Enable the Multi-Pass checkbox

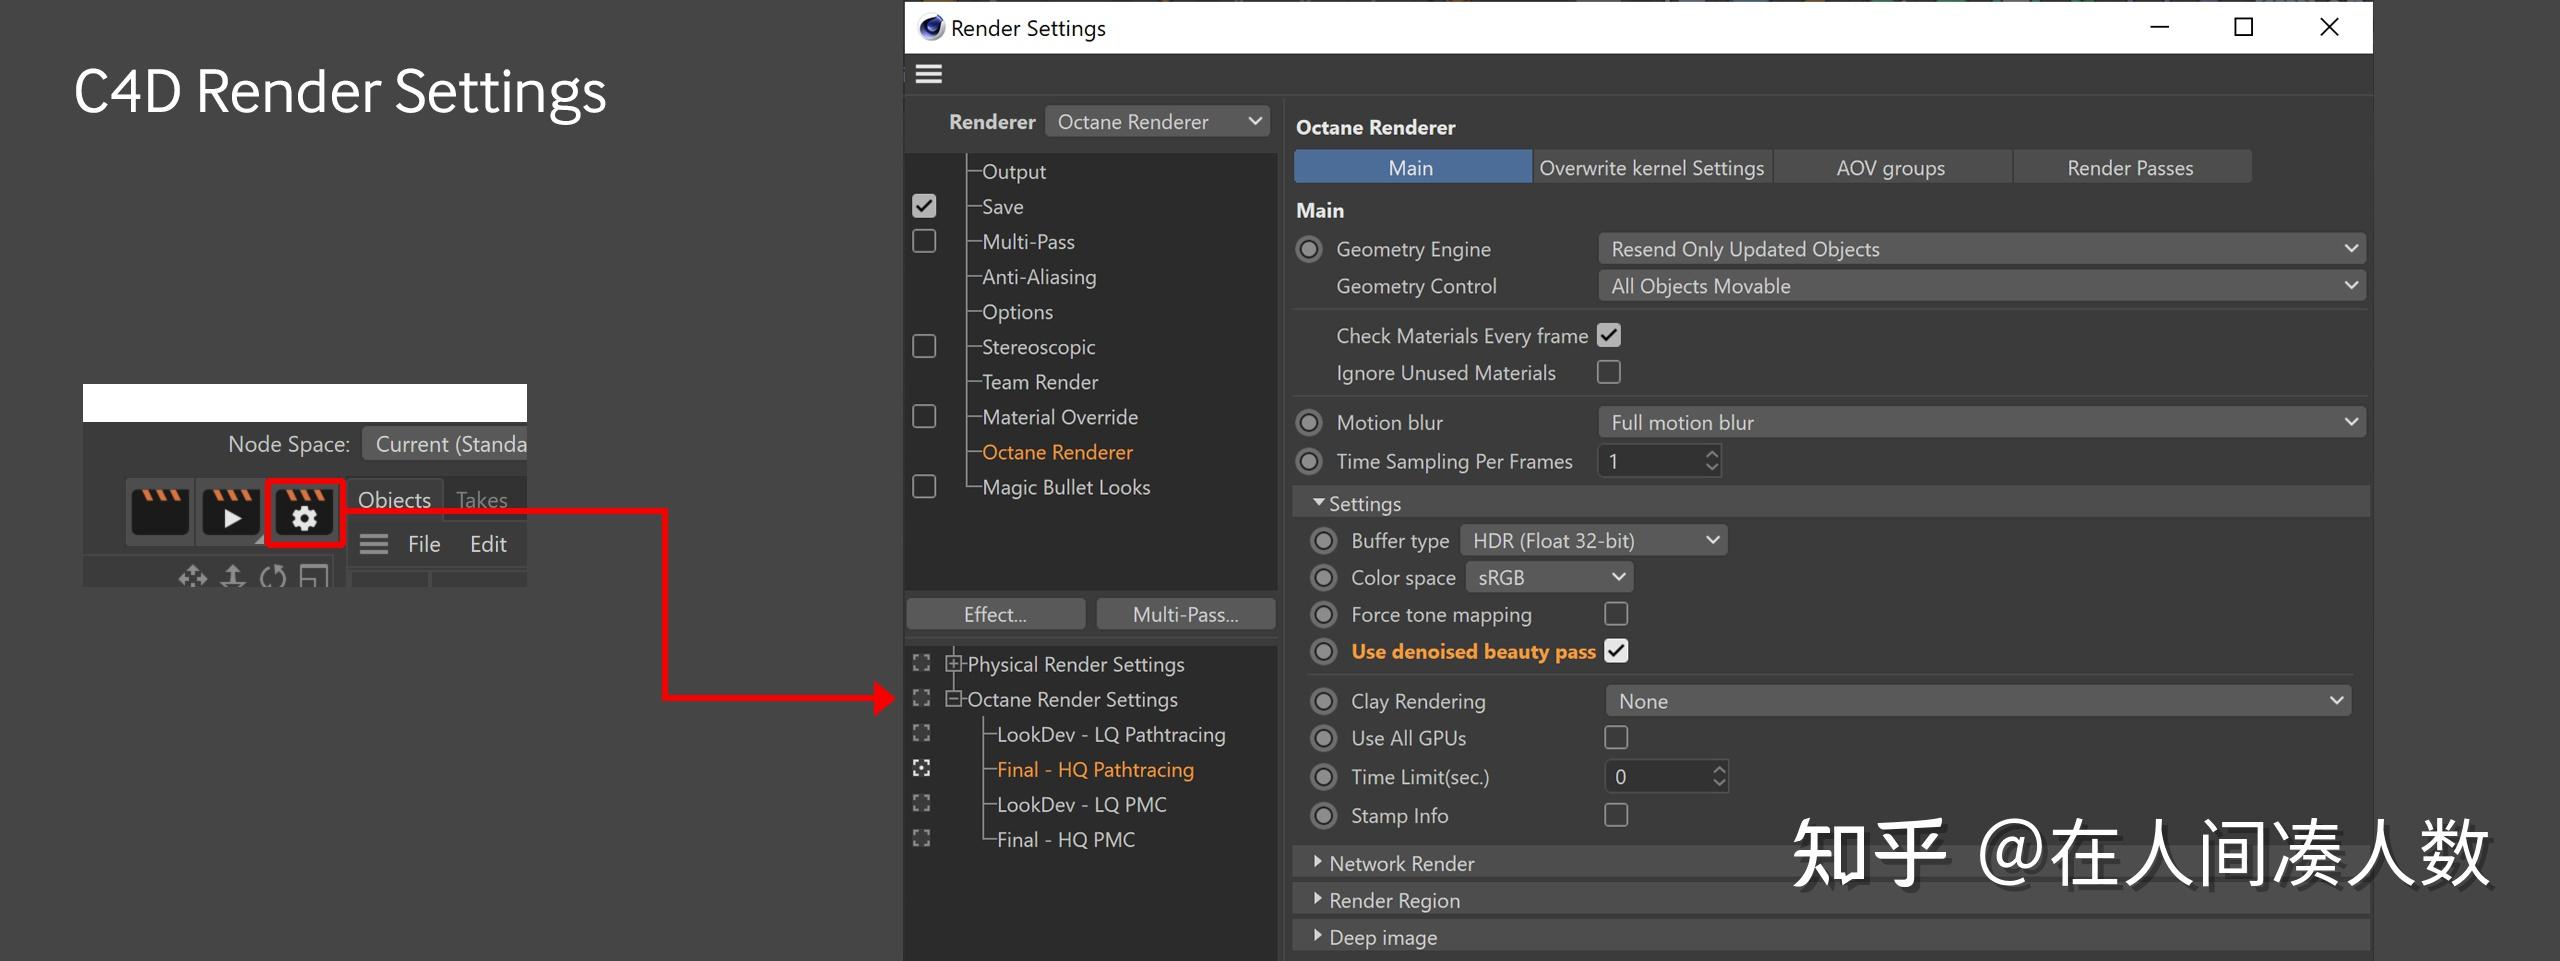point(924,242)
